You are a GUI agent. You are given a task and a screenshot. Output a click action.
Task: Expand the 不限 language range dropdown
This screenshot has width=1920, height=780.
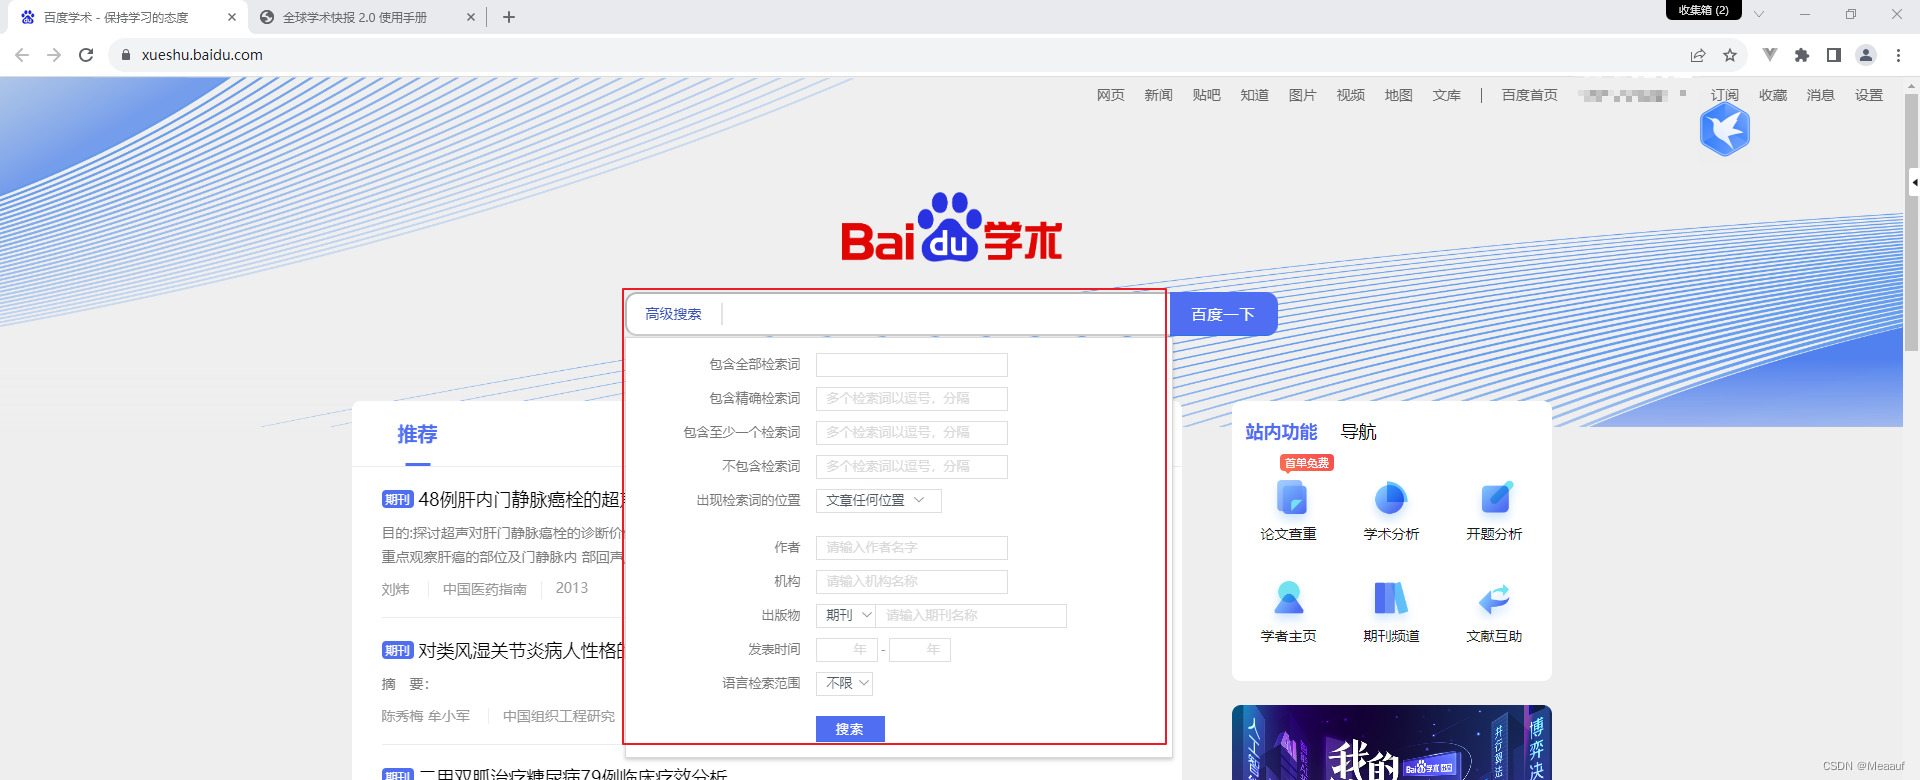pyautogui.click(x=844, y=683)
